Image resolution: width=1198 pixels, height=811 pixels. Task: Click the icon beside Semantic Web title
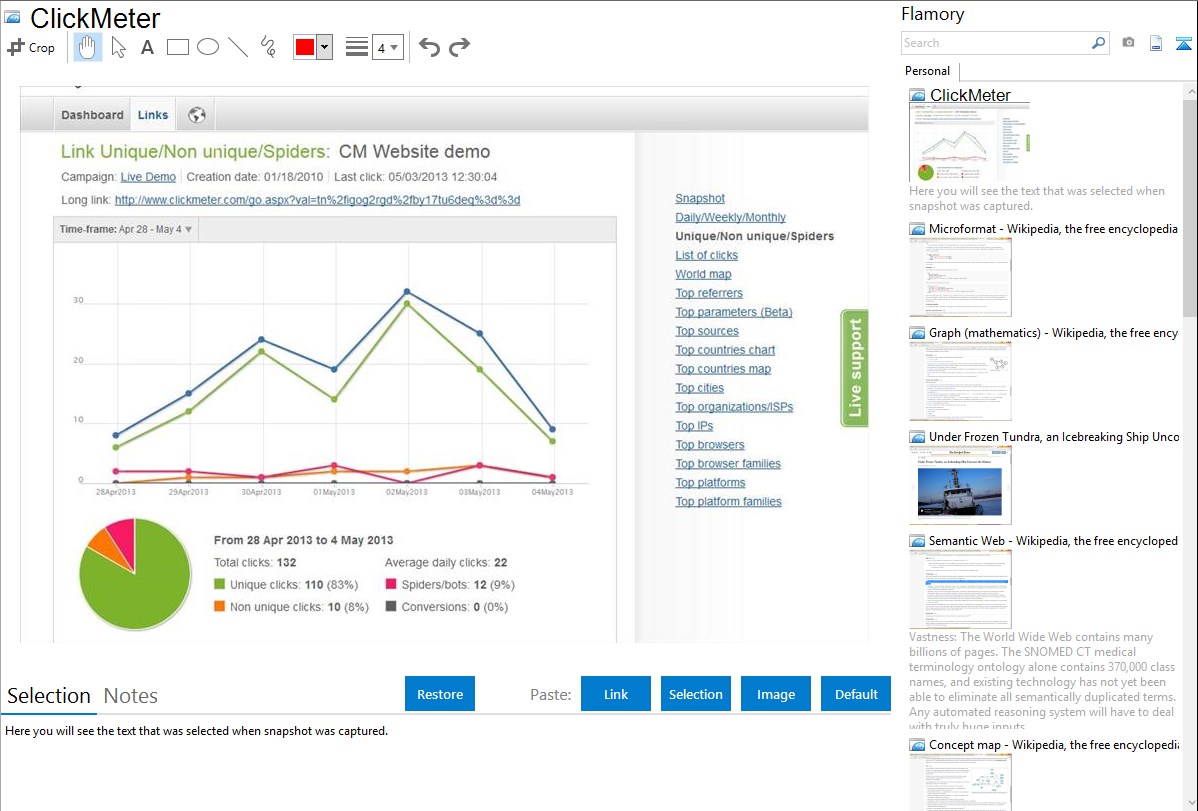[917, 540]
